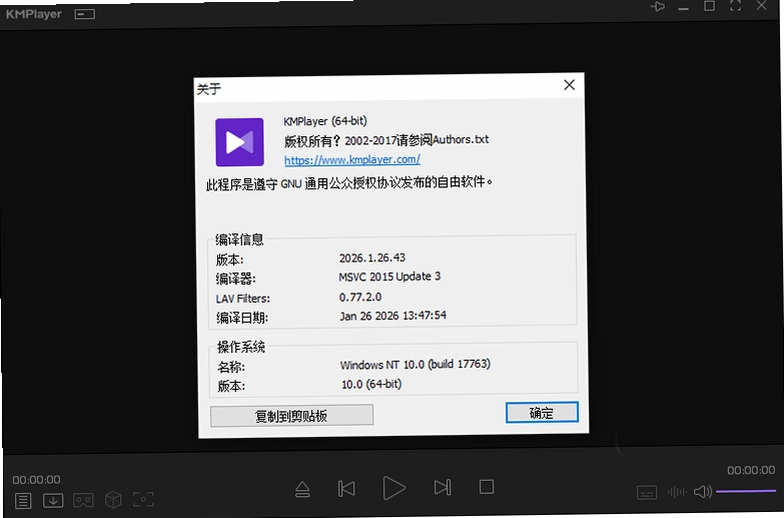This screenshot has width=784, height=518.
Task: Click the purple KMPlayer logo
Action: [x=240, y=142]
